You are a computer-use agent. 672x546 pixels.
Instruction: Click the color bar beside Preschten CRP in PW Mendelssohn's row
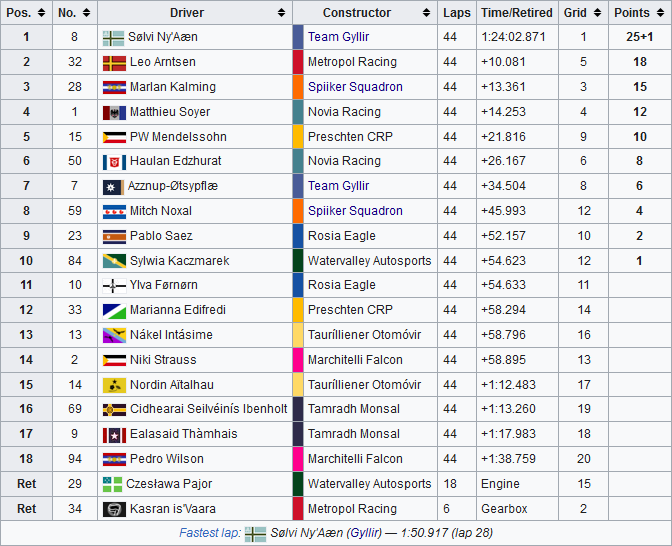298,137
